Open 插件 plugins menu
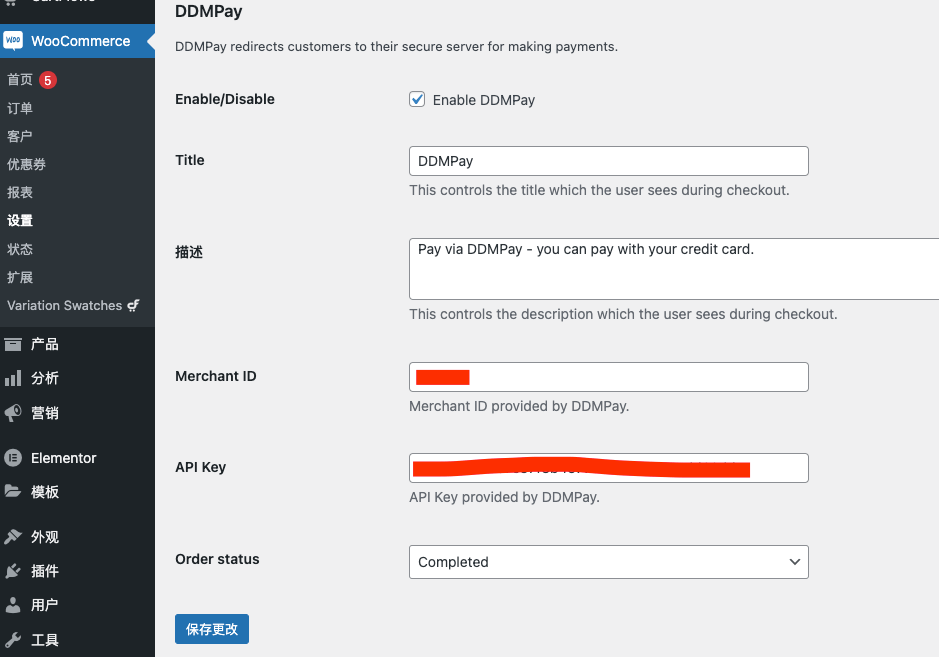Screen dimensions: 939x657 45,571
